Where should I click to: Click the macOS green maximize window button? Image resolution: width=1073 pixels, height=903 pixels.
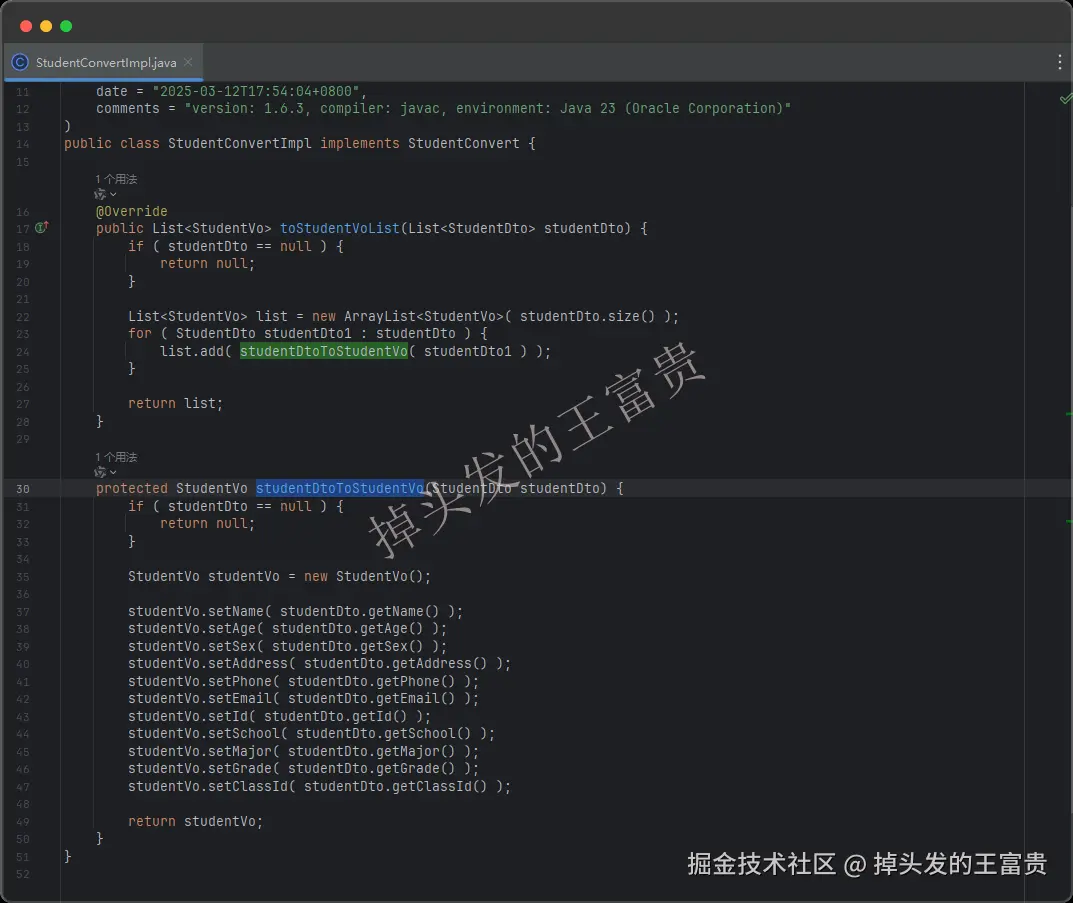(x=66, y=26)
